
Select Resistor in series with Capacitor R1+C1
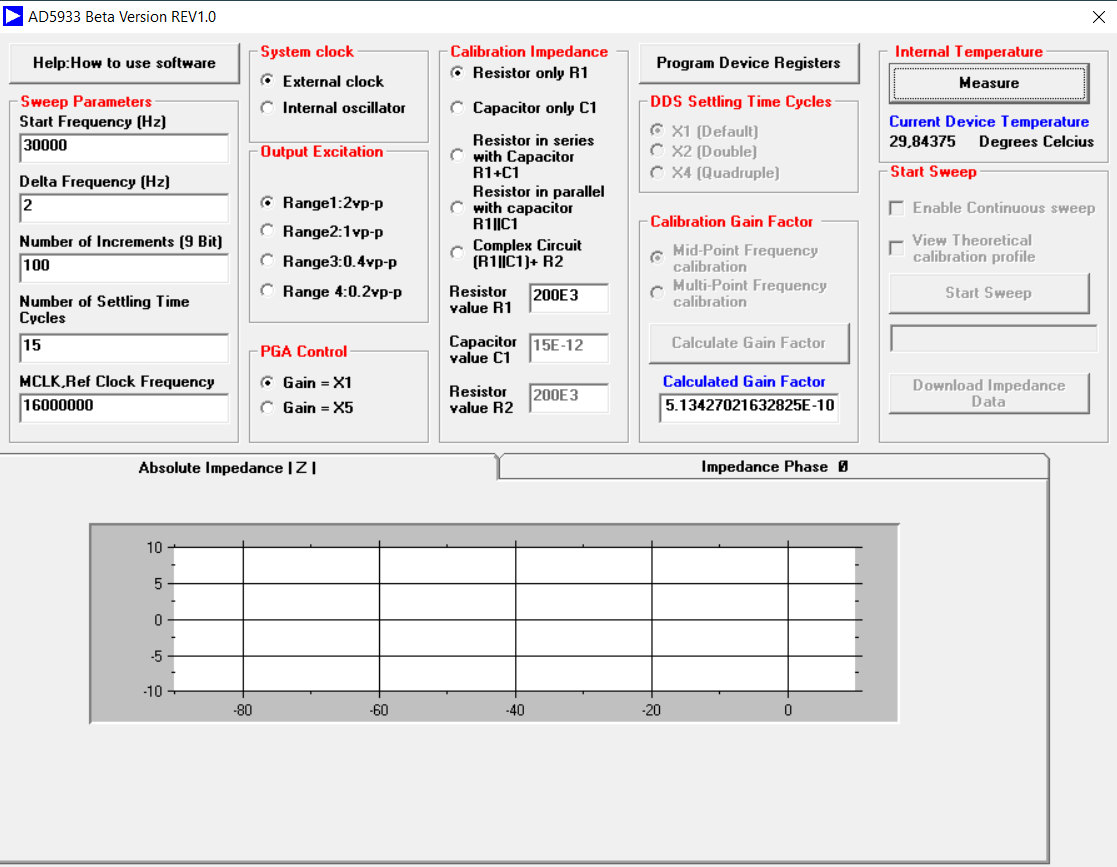pyautogui.click(x=522, y=156)
